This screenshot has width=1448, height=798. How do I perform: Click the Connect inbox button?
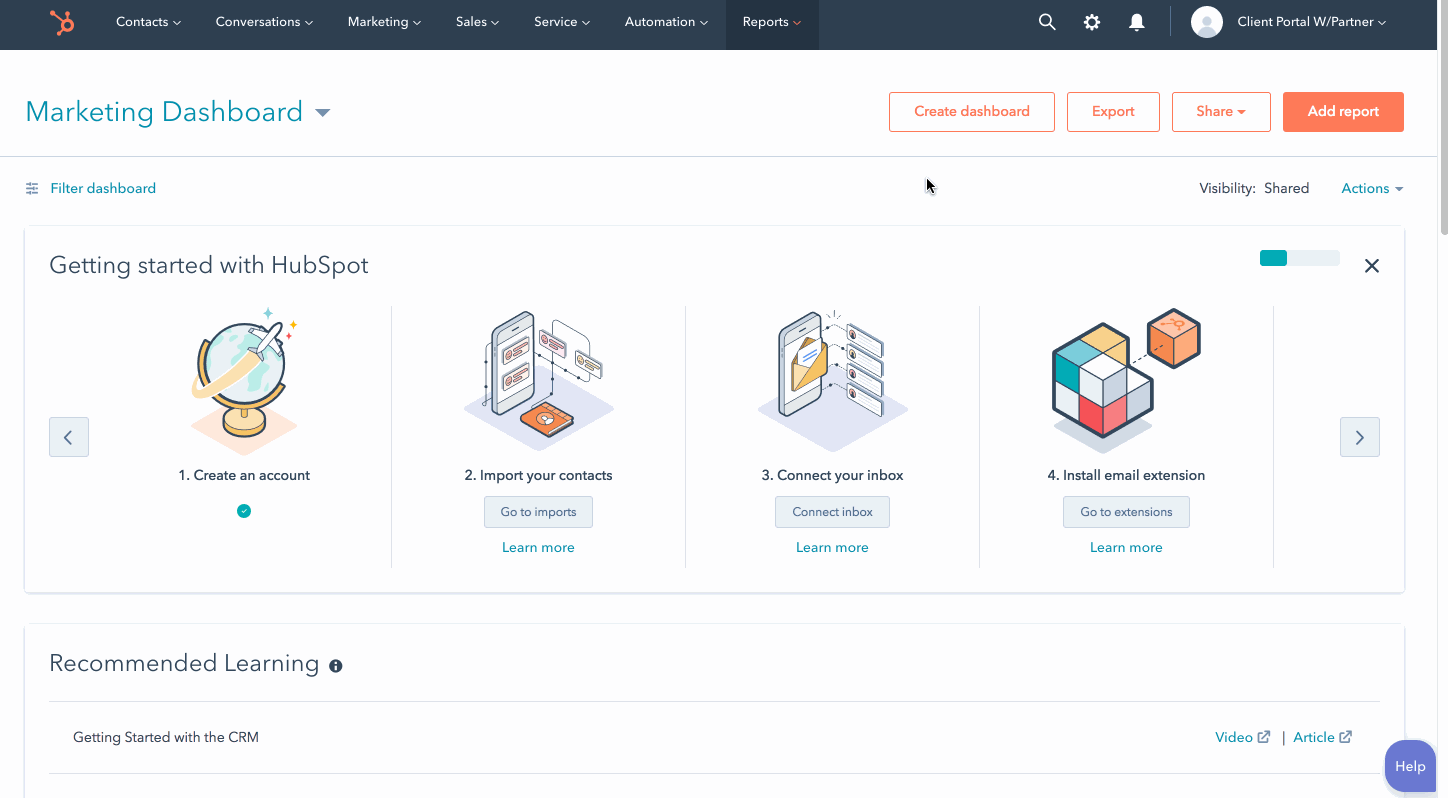click(x=832, y=512)
